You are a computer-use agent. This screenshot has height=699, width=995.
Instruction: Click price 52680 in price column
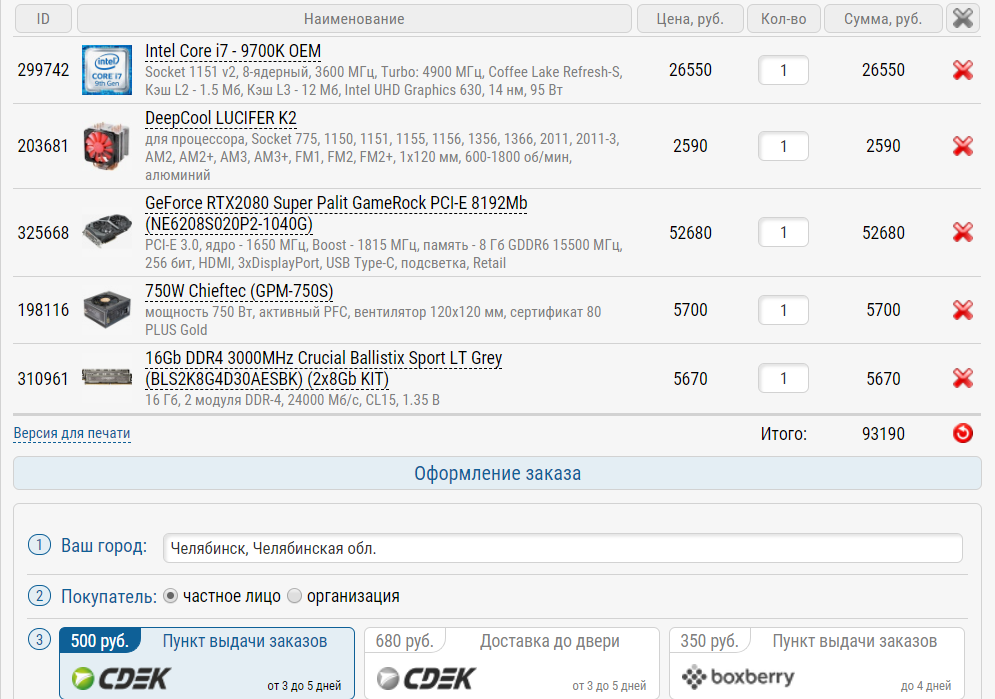690,233
